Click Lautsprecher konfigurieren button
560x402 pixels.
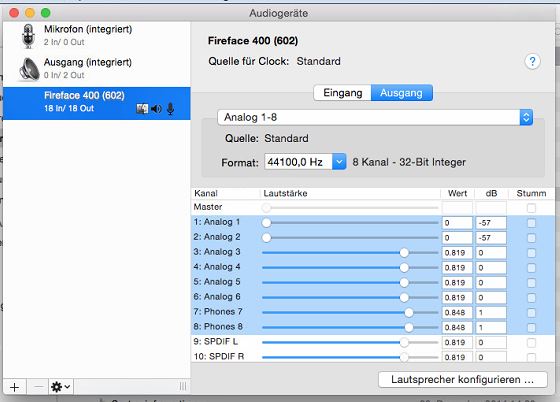pos(462,379)
